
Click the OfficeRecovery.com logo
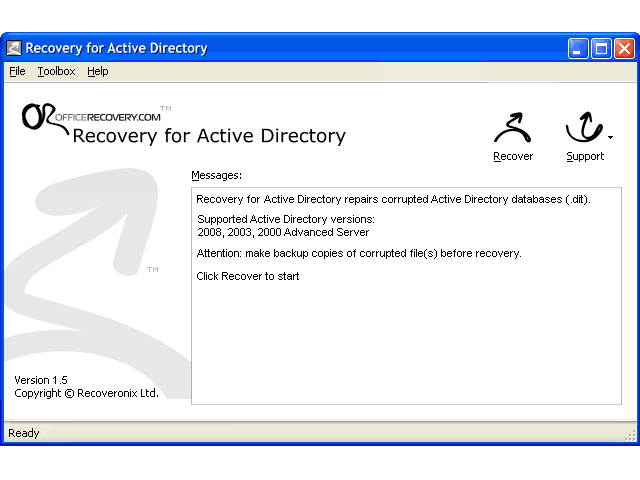coord(96,117)
